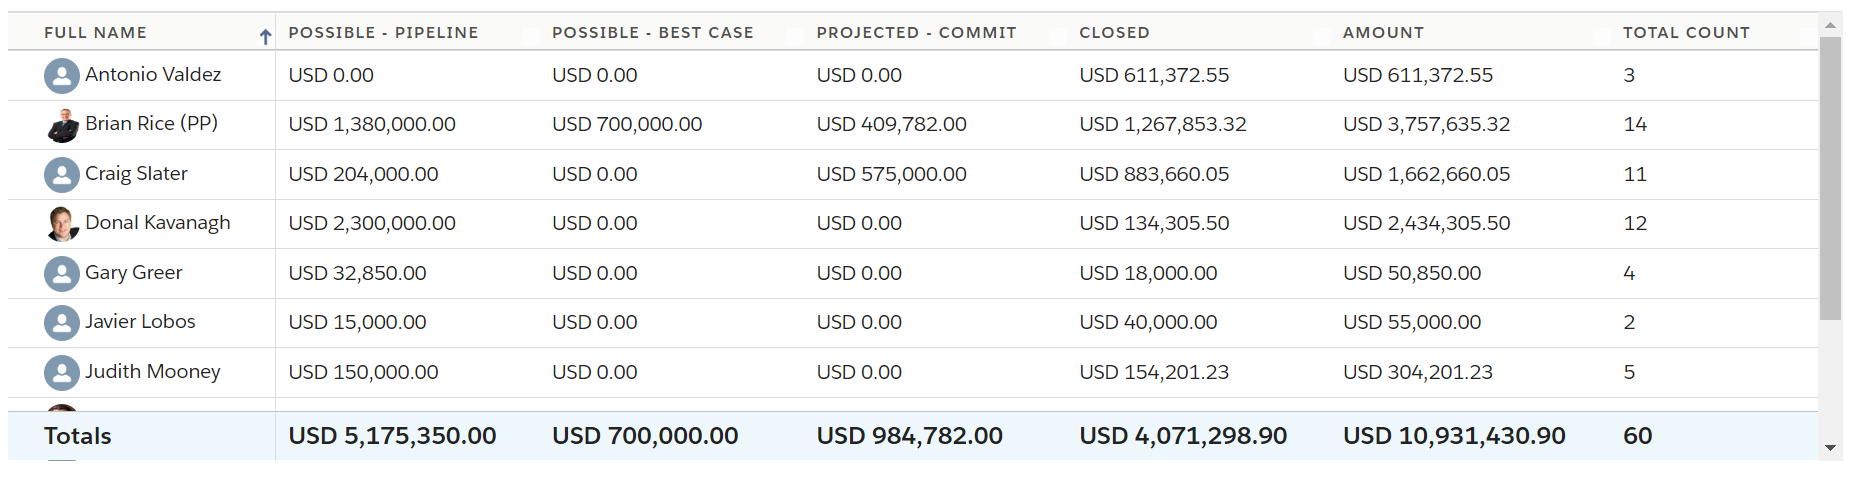This screenshot has width=1851, height=484.
Task: Click the scrollbar down arrow
Action: [1831, 448]
